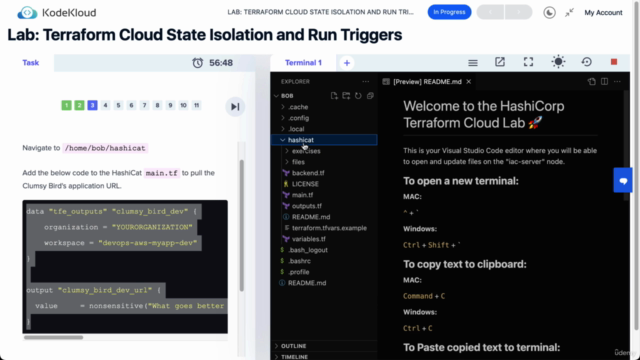
Task: Go to next lab with right arrow
Action: point(518,12)
